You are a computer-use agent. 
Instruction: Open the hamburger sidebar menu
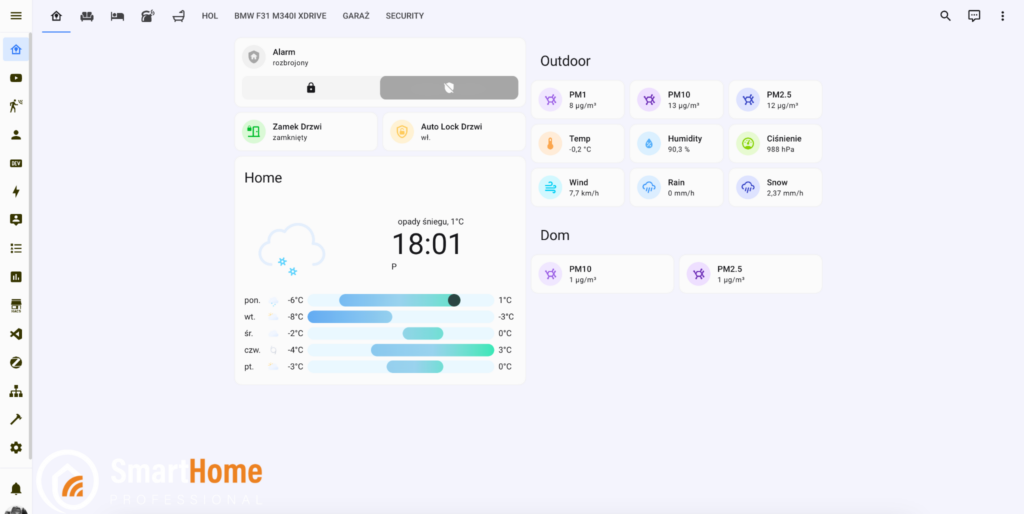pos(15,16)
